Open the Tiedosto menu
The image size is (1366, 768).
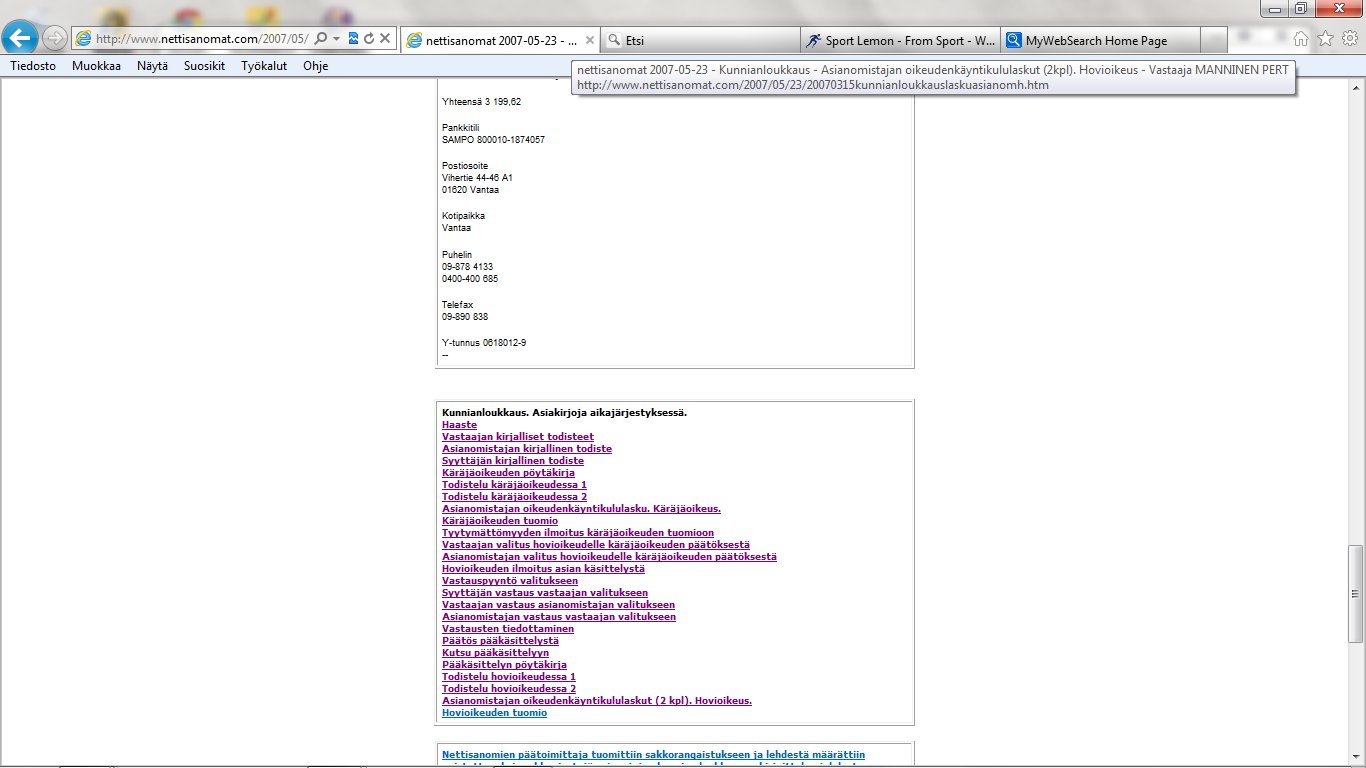point(33,66)
